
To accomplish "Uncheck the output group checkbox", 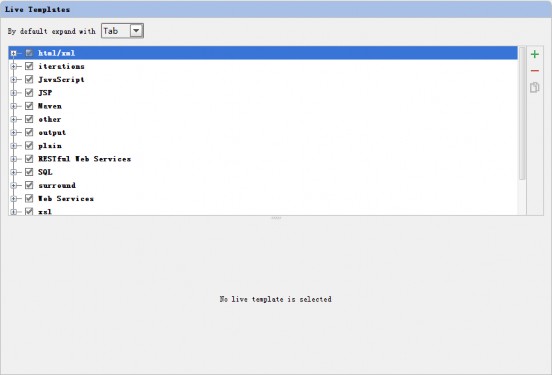I will point(29,132).
